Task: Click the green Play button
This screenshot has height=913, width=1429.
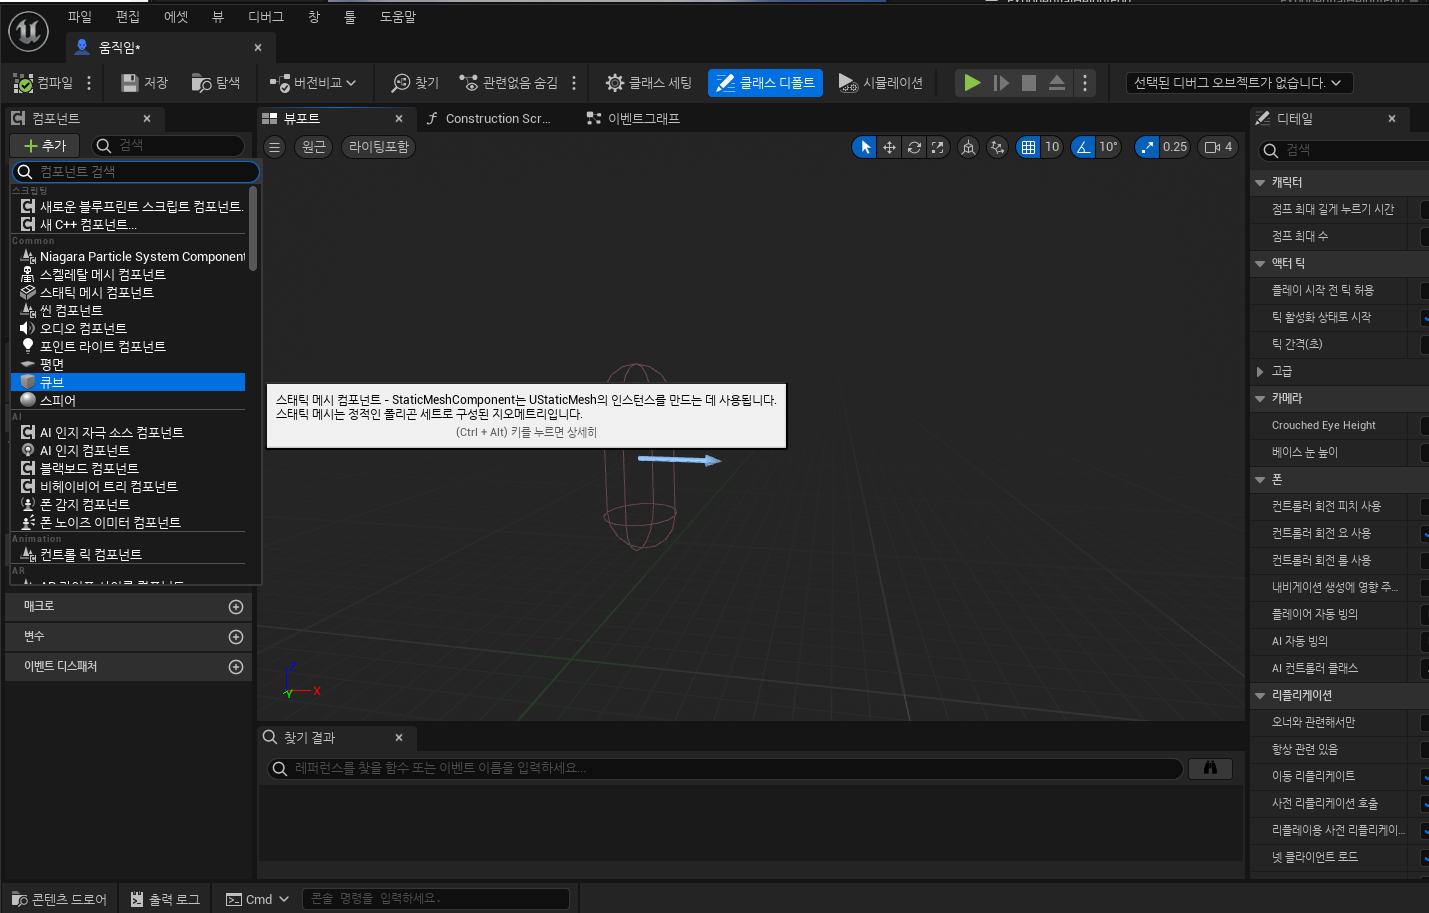Action: [x=972, y=83]
